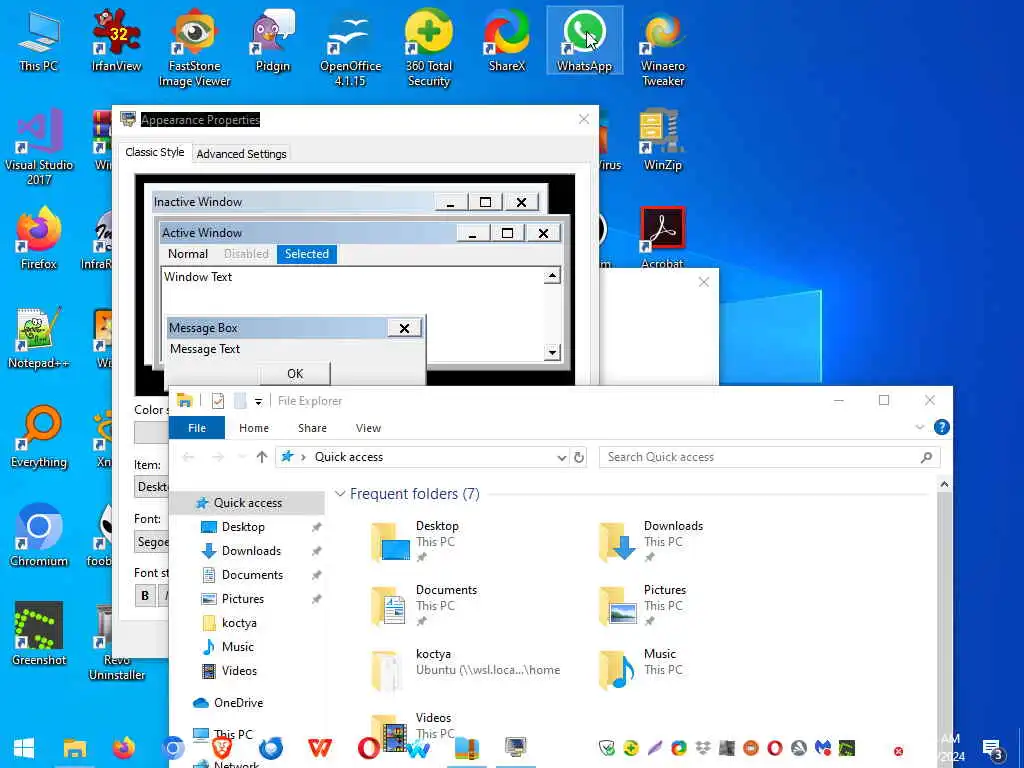This screenshot has width=1024, height=768.
Task: Go up one level in File Explorer
Action: [262, 457]
